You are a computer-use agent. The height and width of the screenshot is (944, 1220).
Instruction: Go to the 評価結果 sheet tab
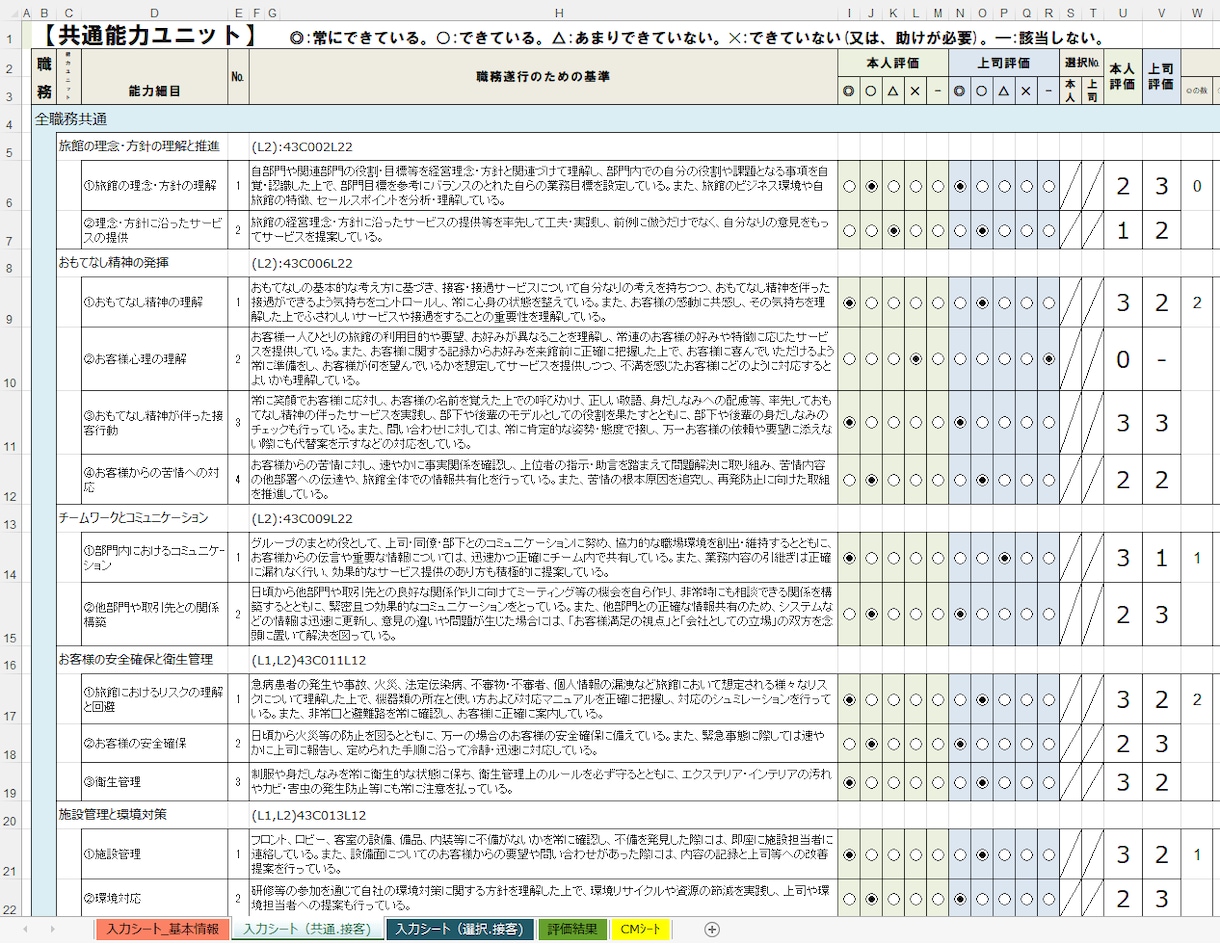574,930
